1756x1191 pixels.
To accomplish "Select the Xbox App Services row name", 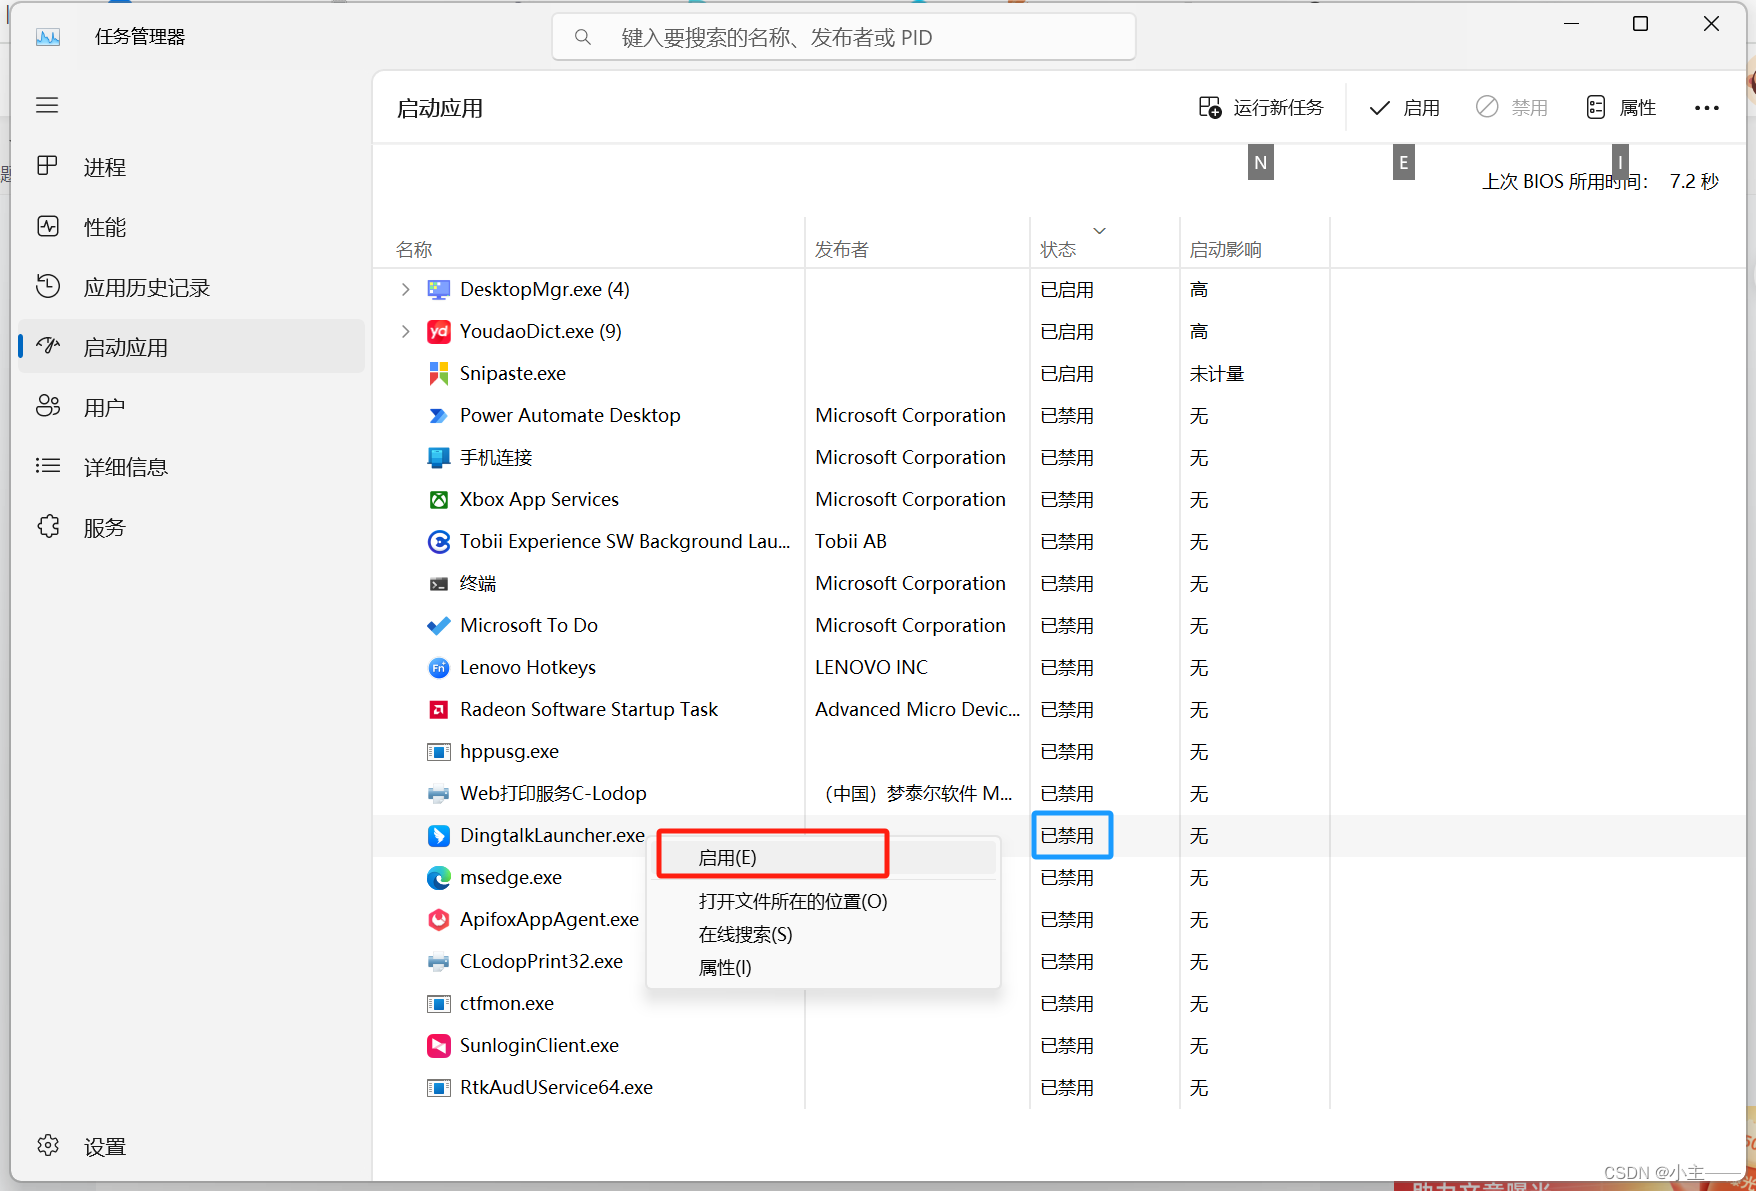I will [x=539, y=499].
